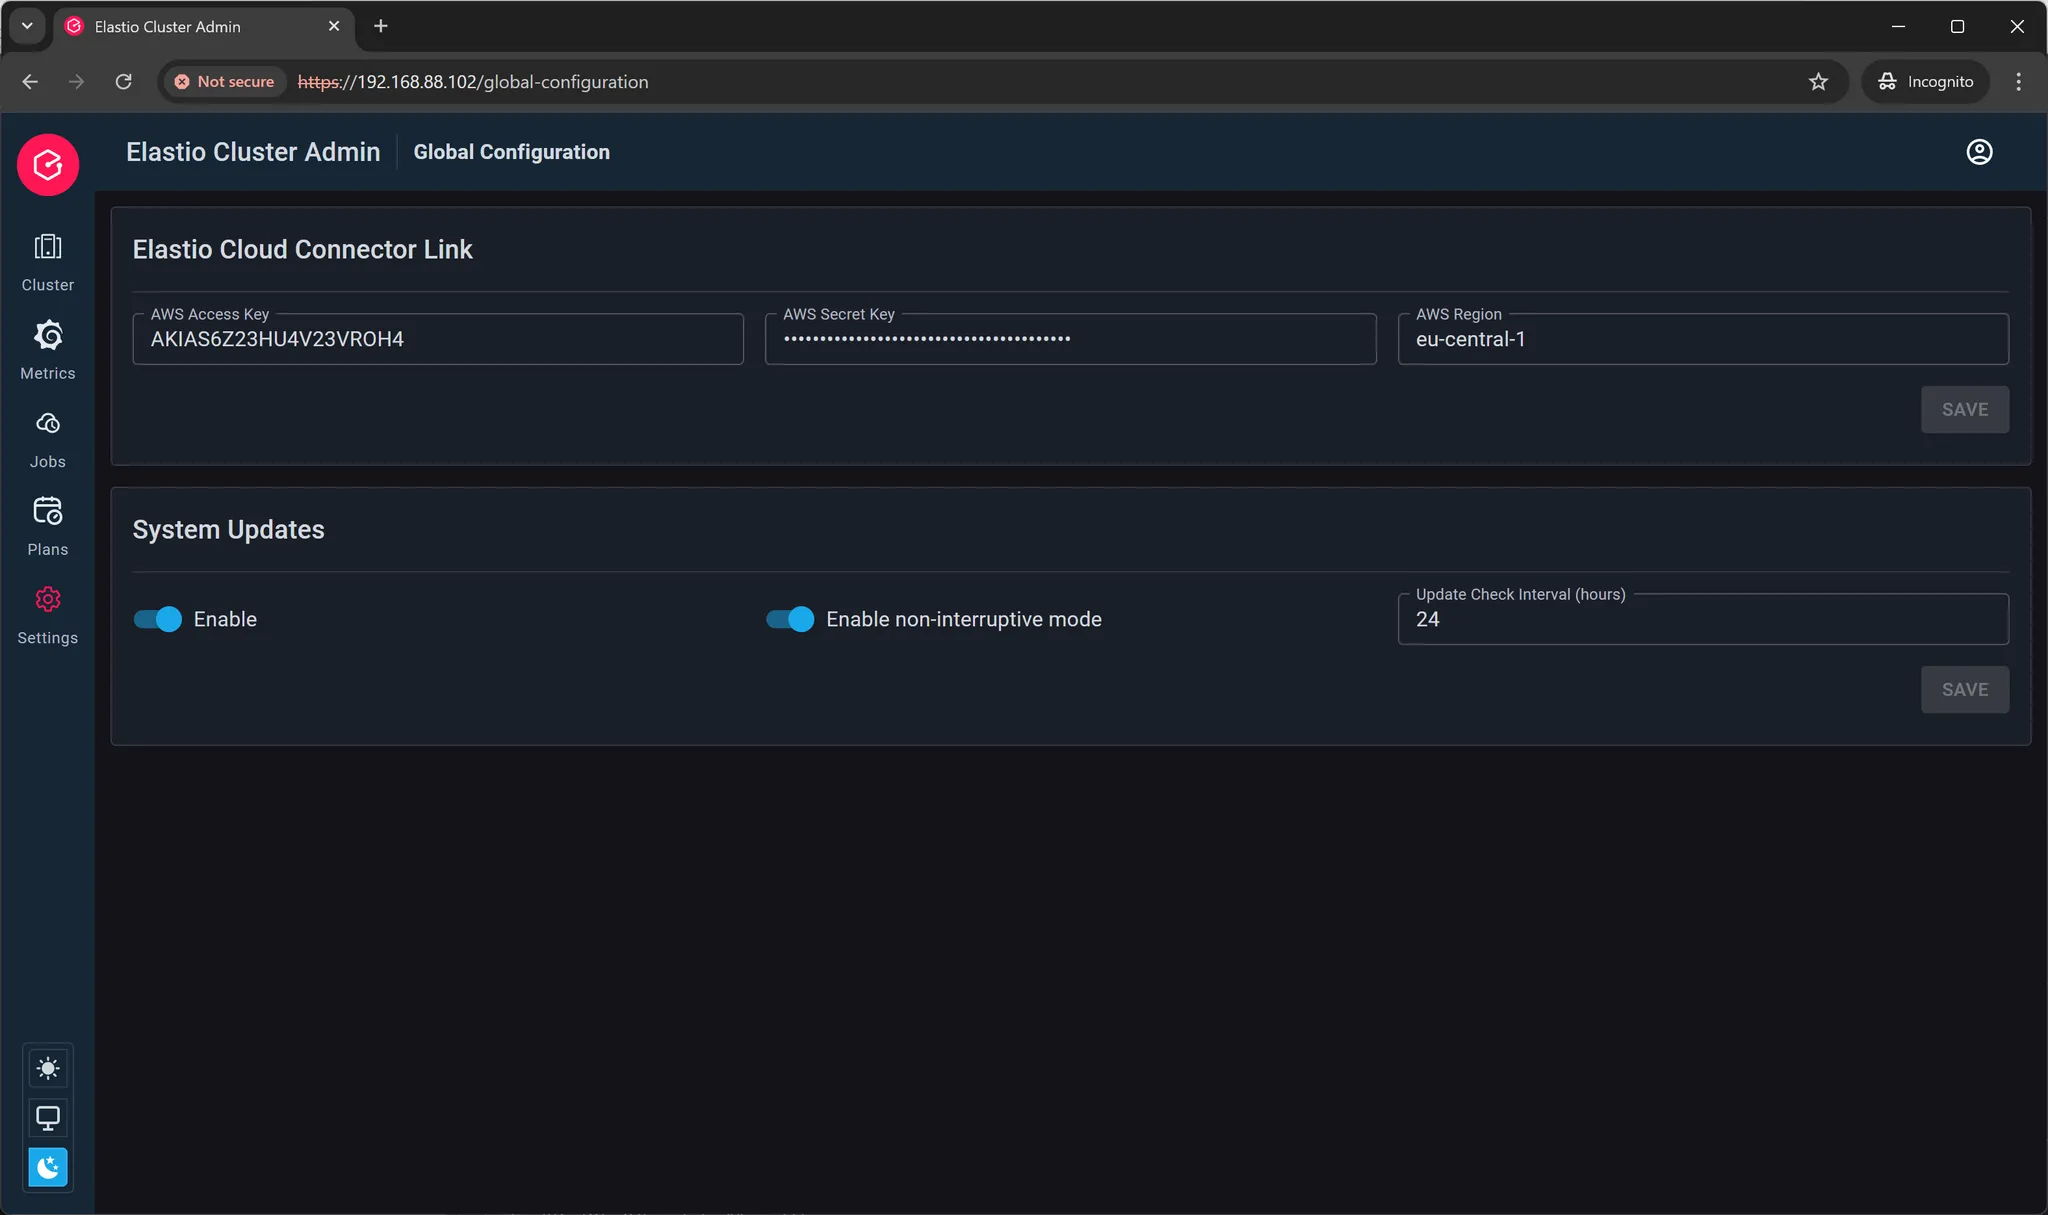Close the Elastio Cluster Admin tab
2048x1215 pixels.
pyautogui.click(x=334, y=27)
